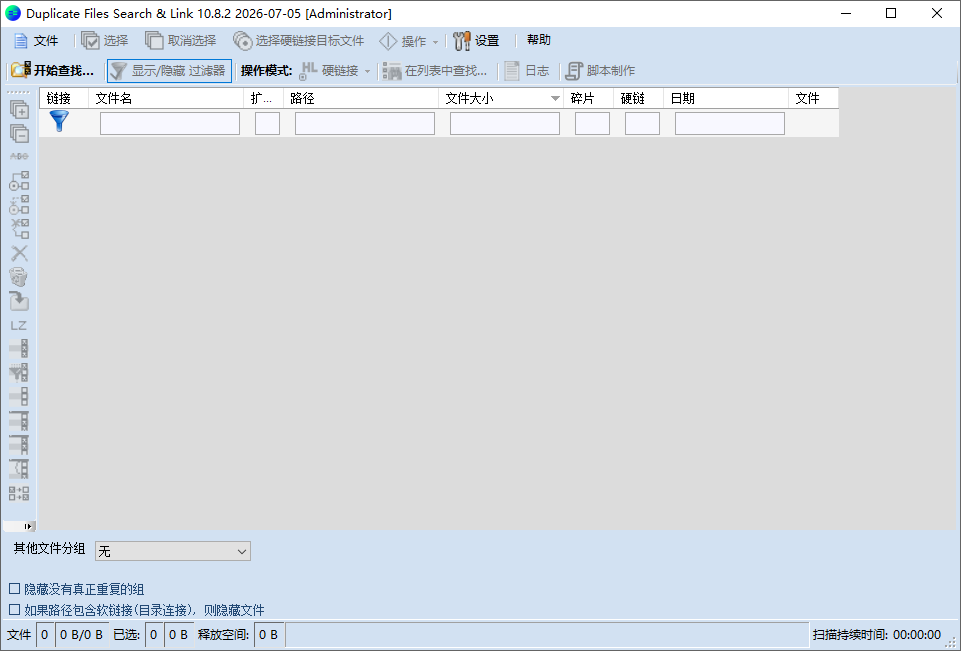Sort by the 硬链 column header

pos(639,98)
